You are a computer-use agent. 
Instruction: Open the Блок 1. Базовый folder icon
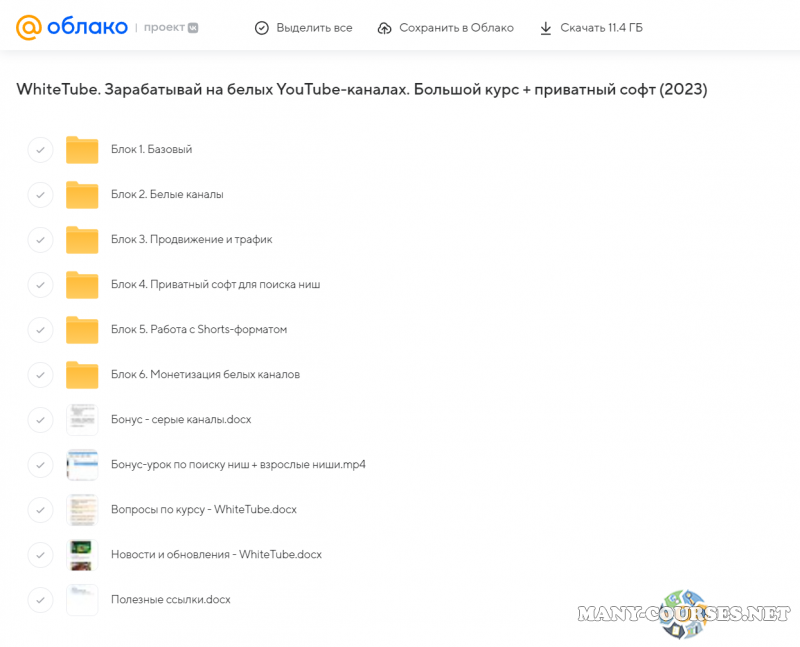pos(82,150)
